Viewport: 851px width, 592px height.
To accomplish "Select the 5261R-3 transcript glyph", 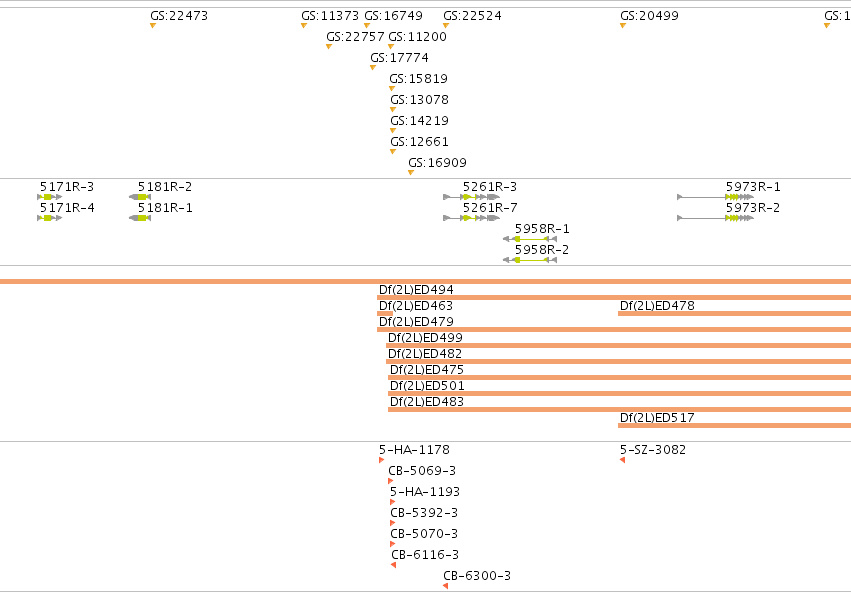I will (472, 197).
